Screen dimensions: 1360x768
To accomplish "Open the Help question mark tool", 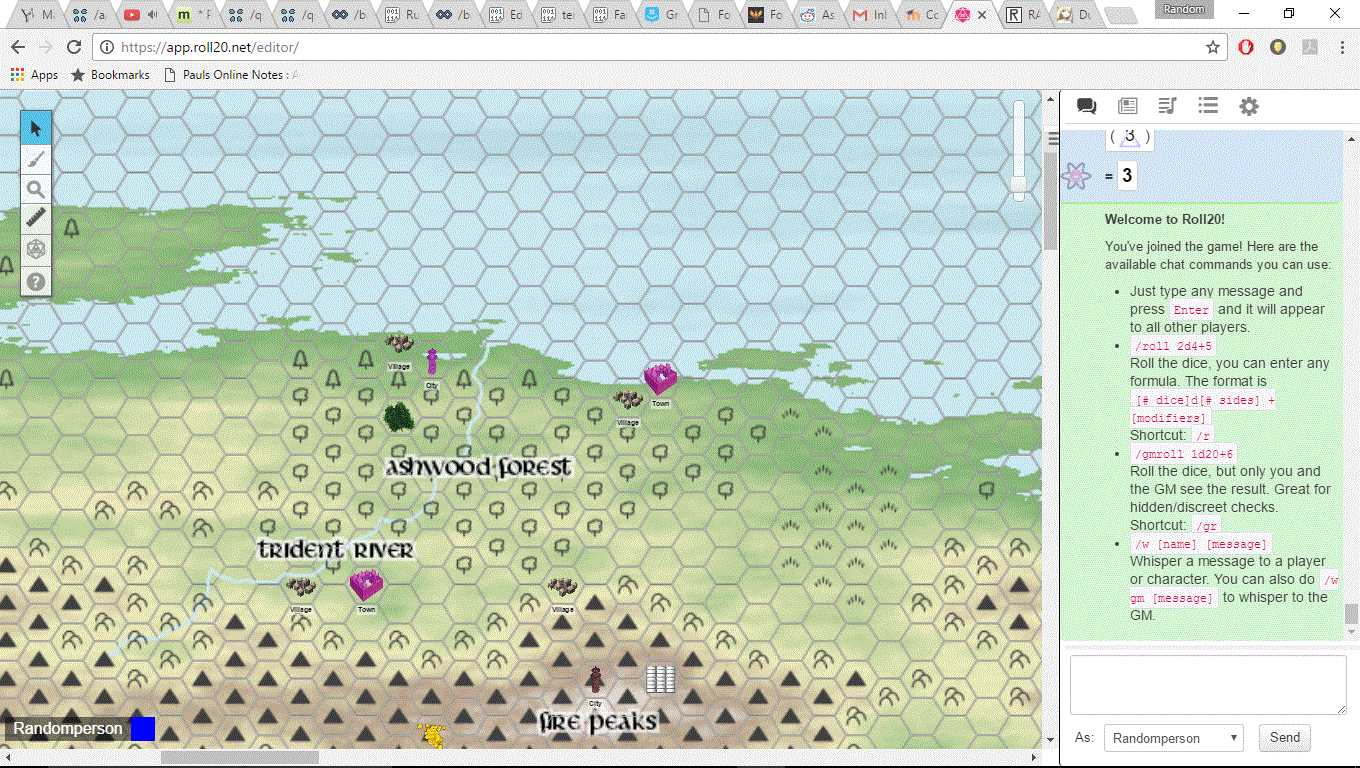I will pyautogui.click(x=36, y=281).
